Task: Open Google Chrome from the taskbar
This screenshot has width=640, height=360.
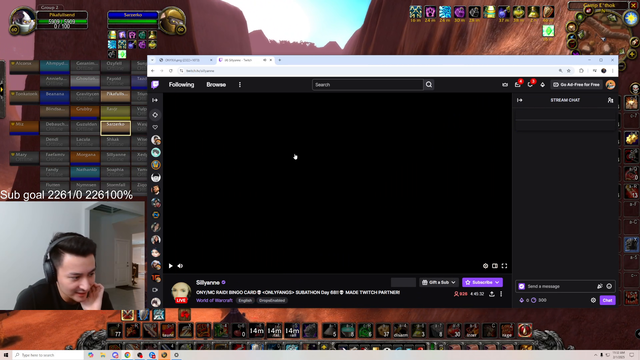Action: pos(127,355)
